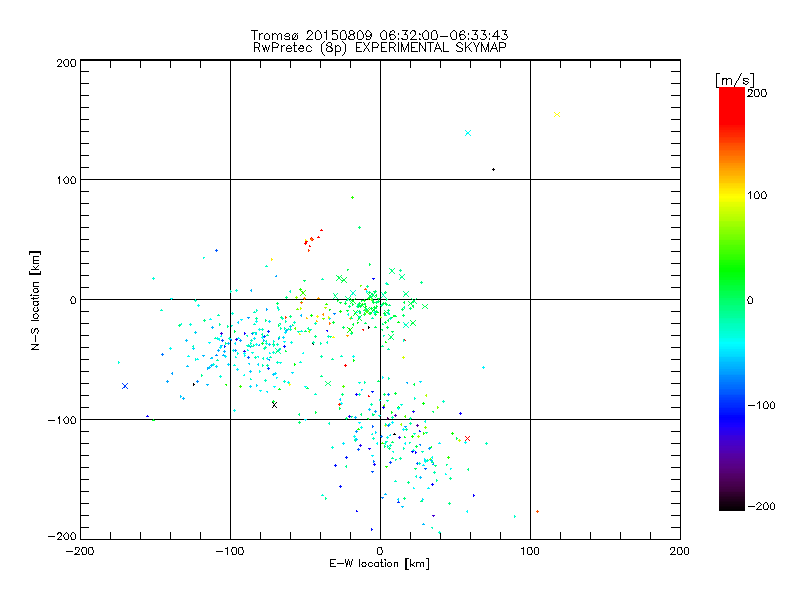Click the blue X marker at the far left

tap(125, 386)
